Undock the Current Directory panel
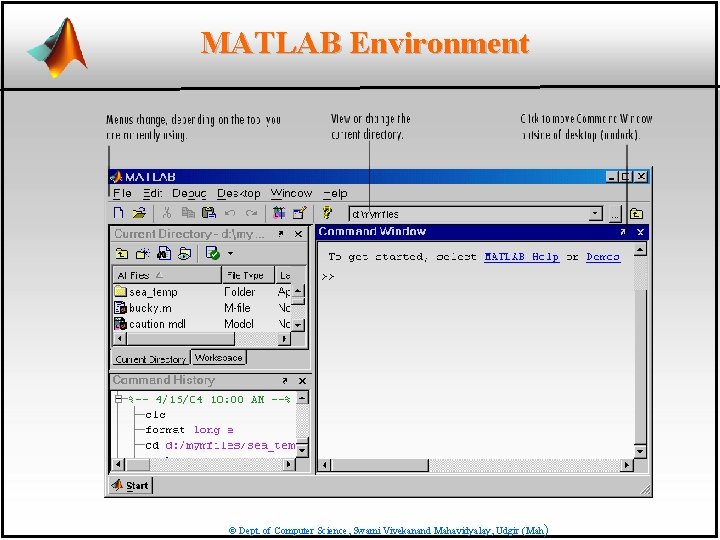720x540 pixels. [281, 234]
